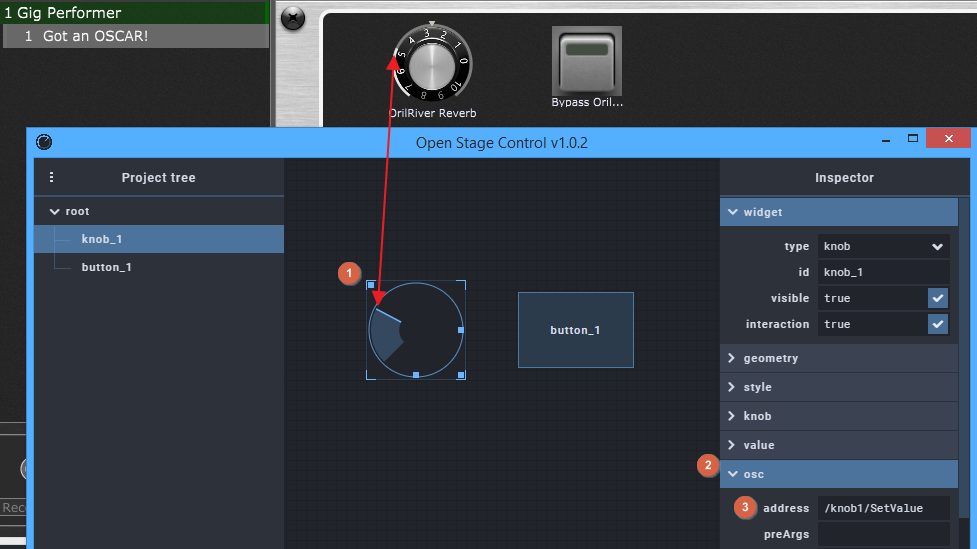This screenshot has height=549, width=977.
Task: Toggle the Bypass OrilRiver button widget
Action: click(x=587, y=60)
